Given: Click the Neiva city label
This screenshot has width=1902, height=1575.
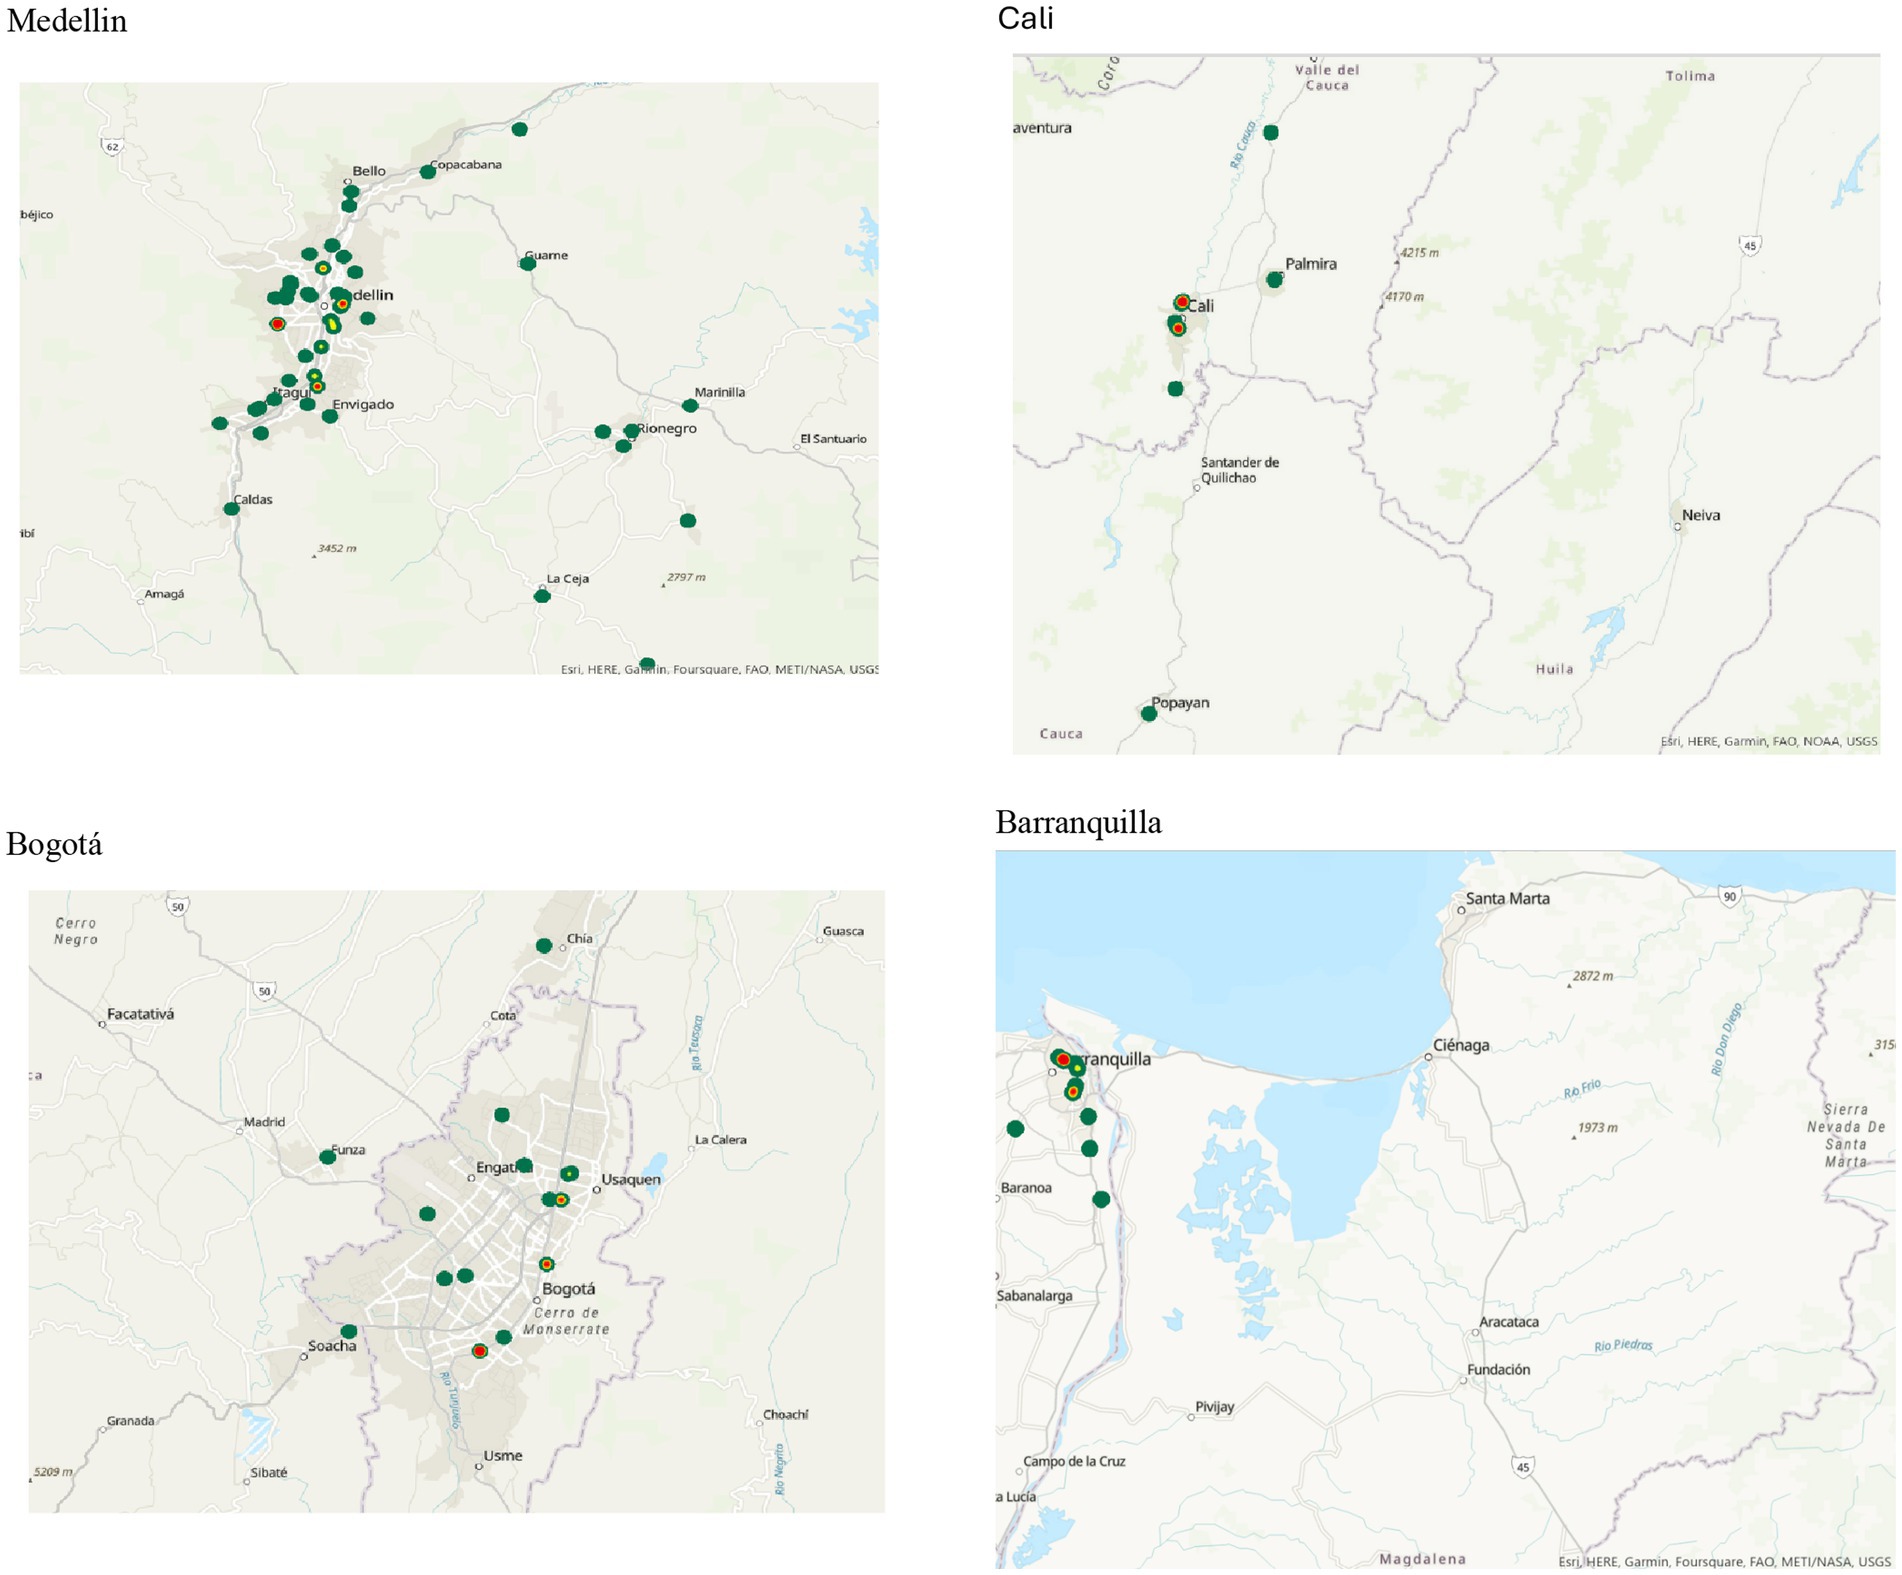Looking at the screenshot, I should point(1701,516).
